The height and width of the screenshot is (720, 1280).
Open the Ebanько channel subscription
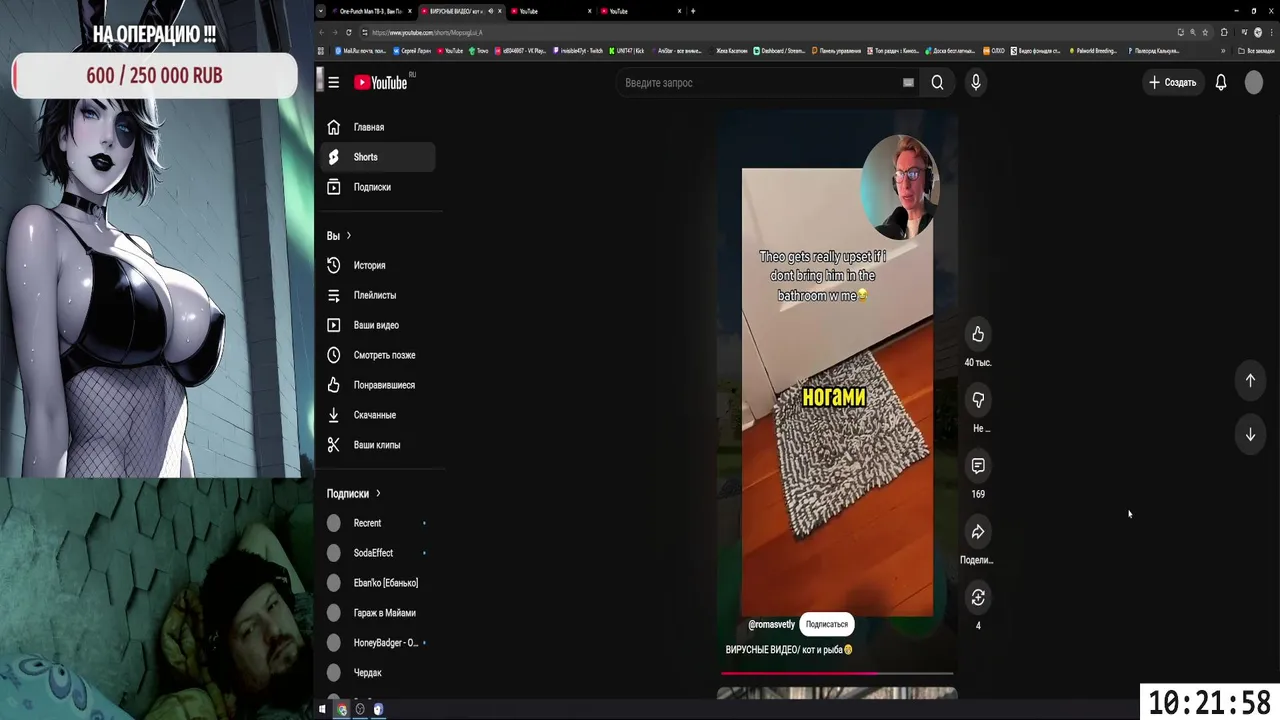pyautogui.click(x=378, y=583)
